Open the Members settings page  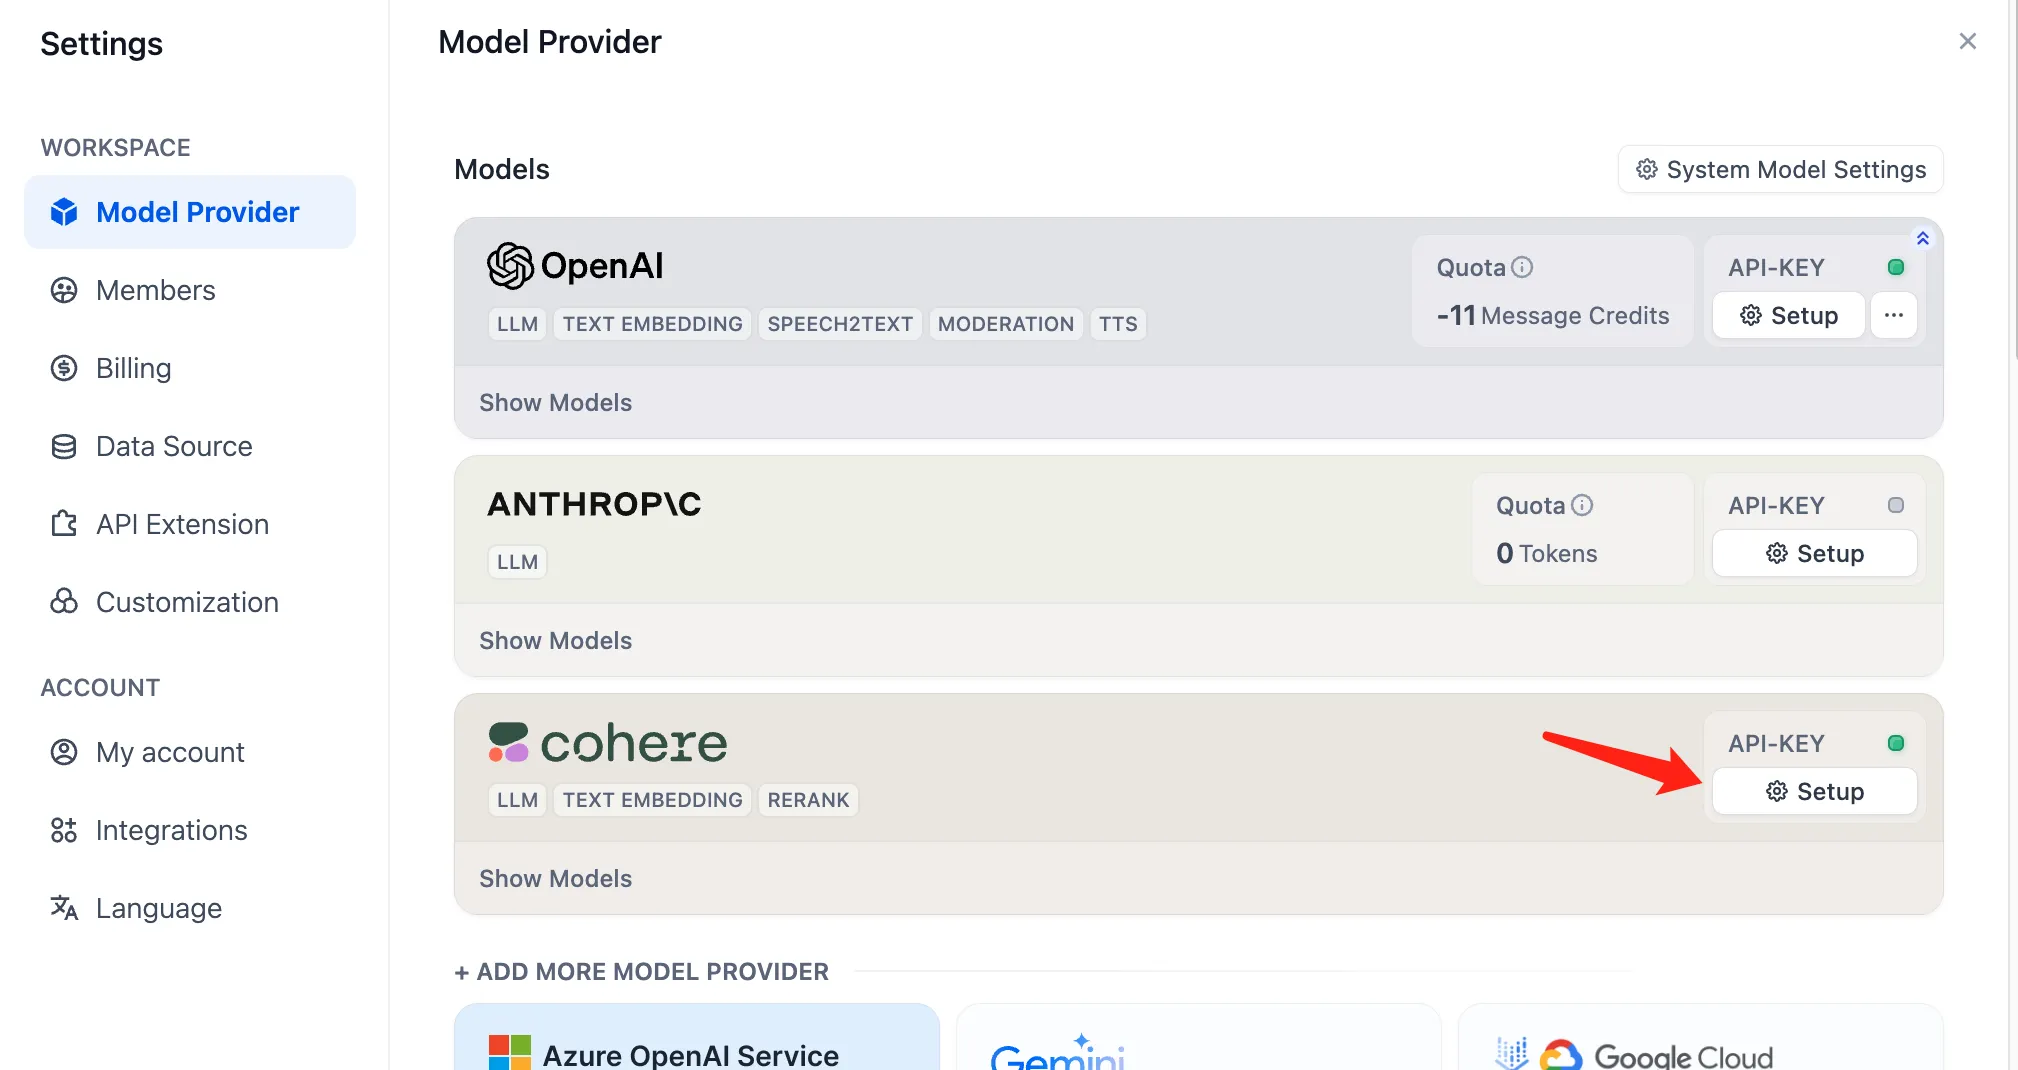pos(155,290)
